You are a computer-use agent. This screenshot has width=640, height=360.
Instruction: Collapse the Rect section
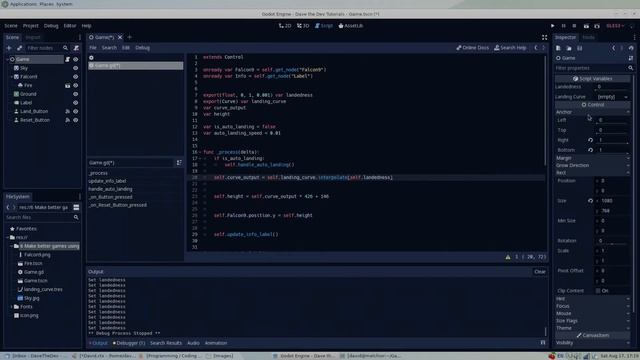point(593,173)
